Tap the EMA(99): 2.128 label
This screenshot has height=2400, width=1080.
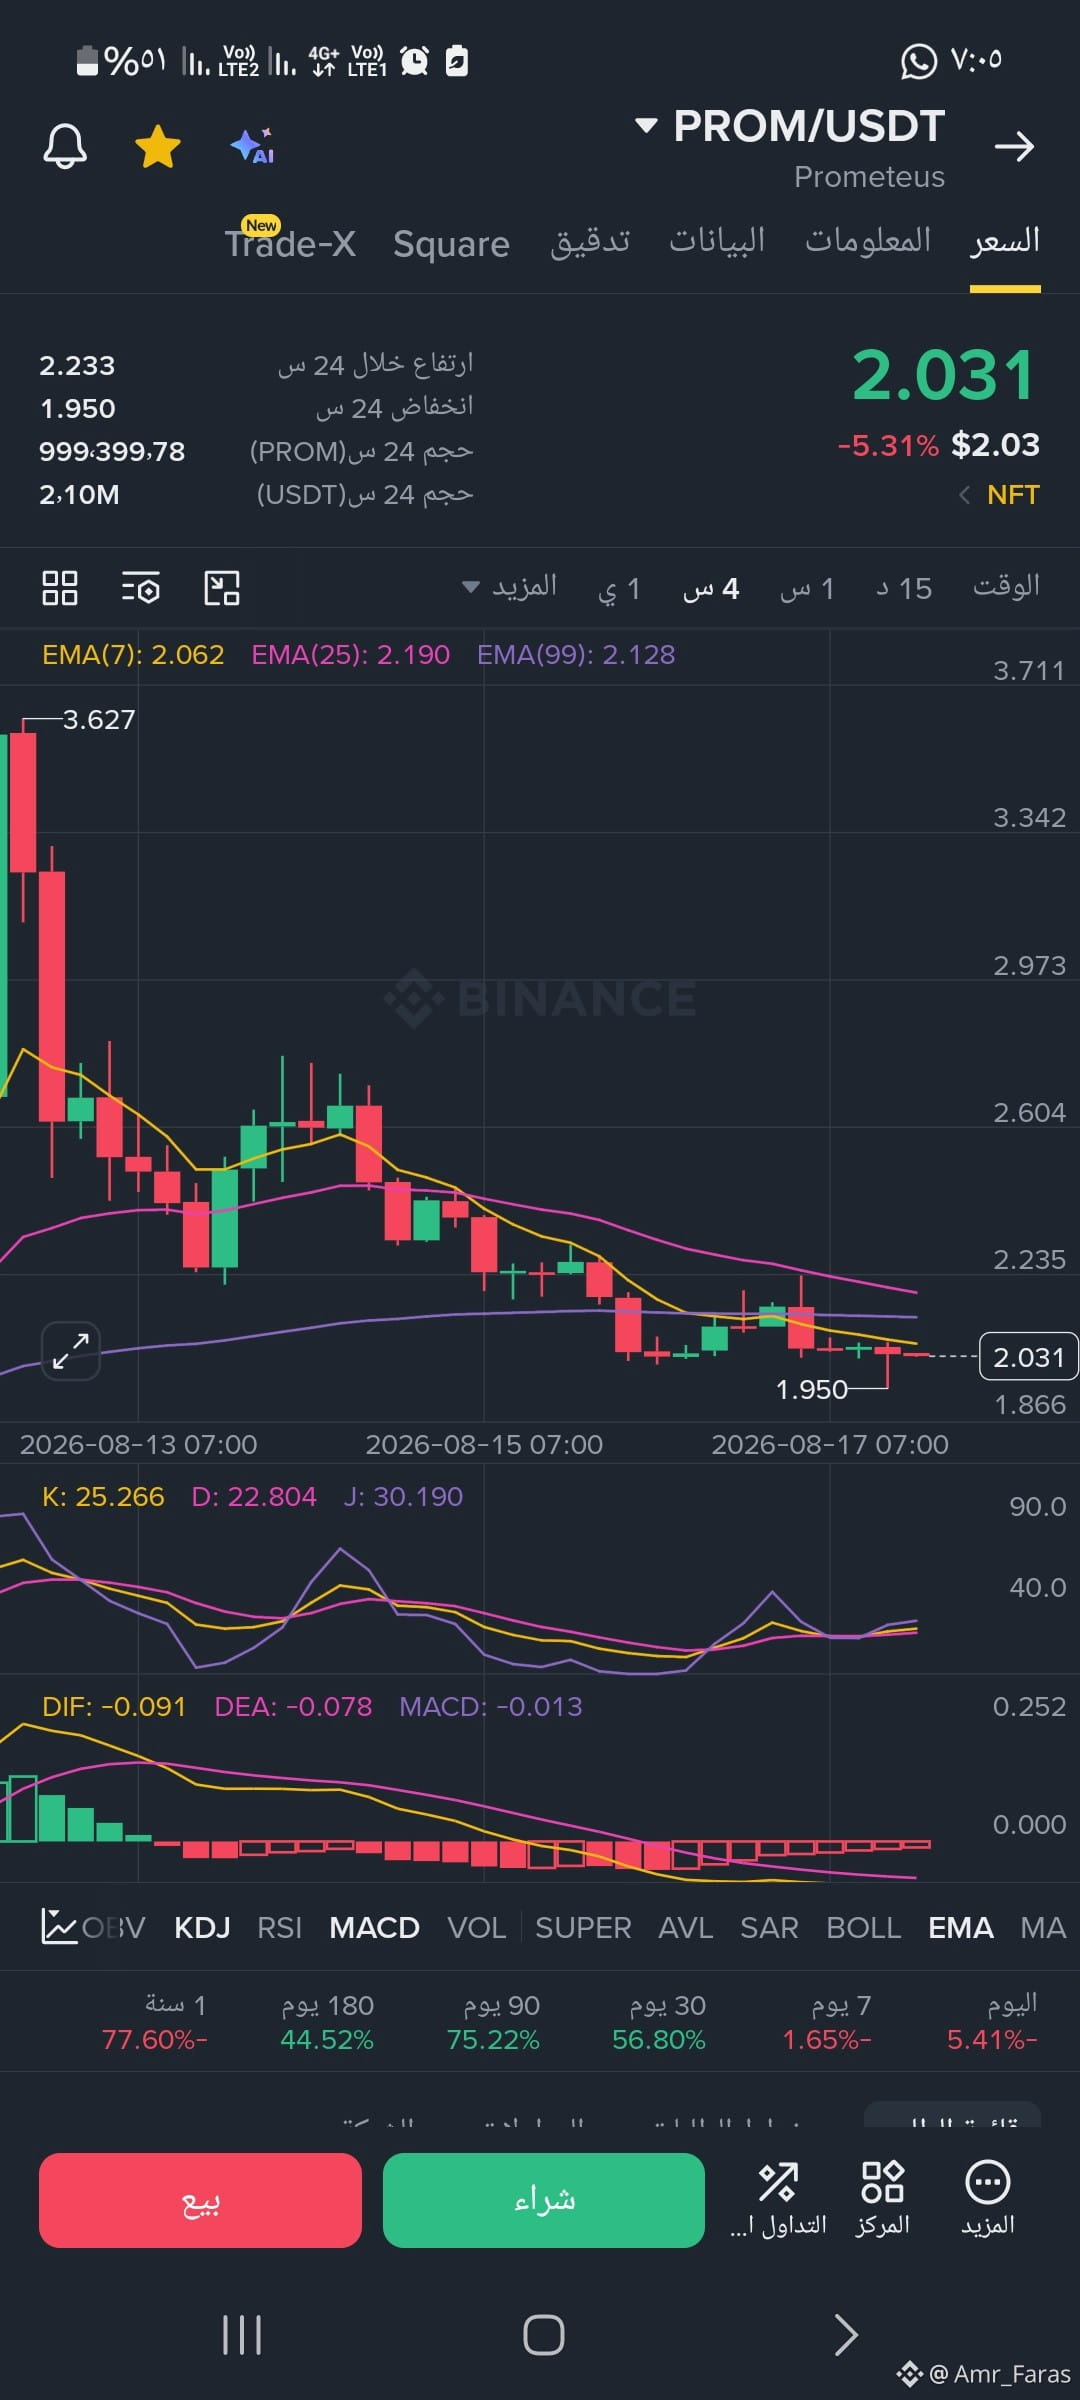576,655
